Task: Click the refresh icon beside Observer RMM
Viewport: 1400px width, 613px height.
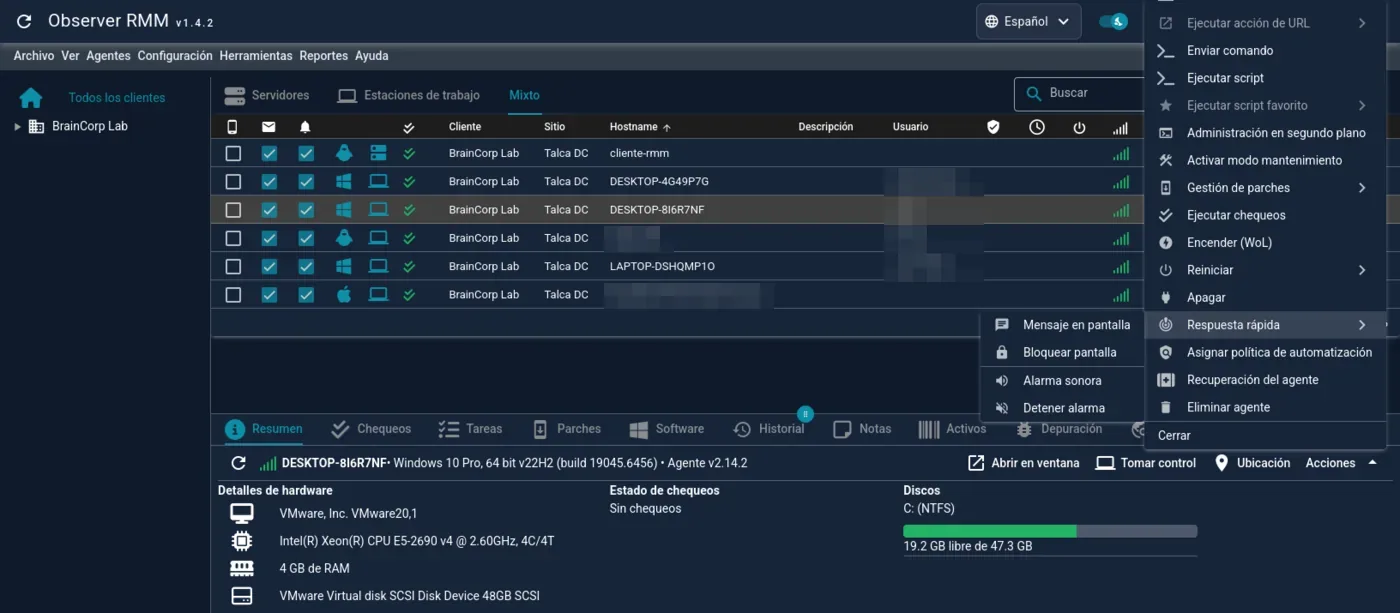Action: (x=25, y=21)
